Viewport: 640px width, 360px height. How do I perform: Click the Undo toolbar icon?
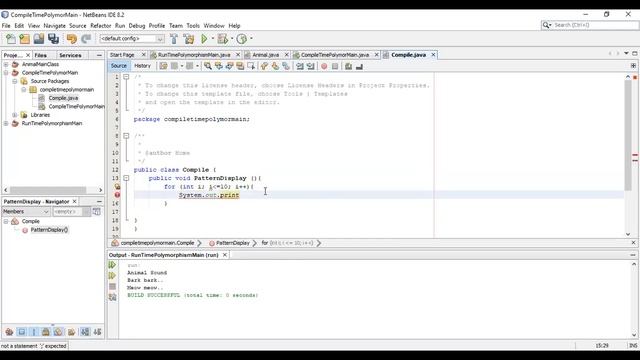[72, 39]
